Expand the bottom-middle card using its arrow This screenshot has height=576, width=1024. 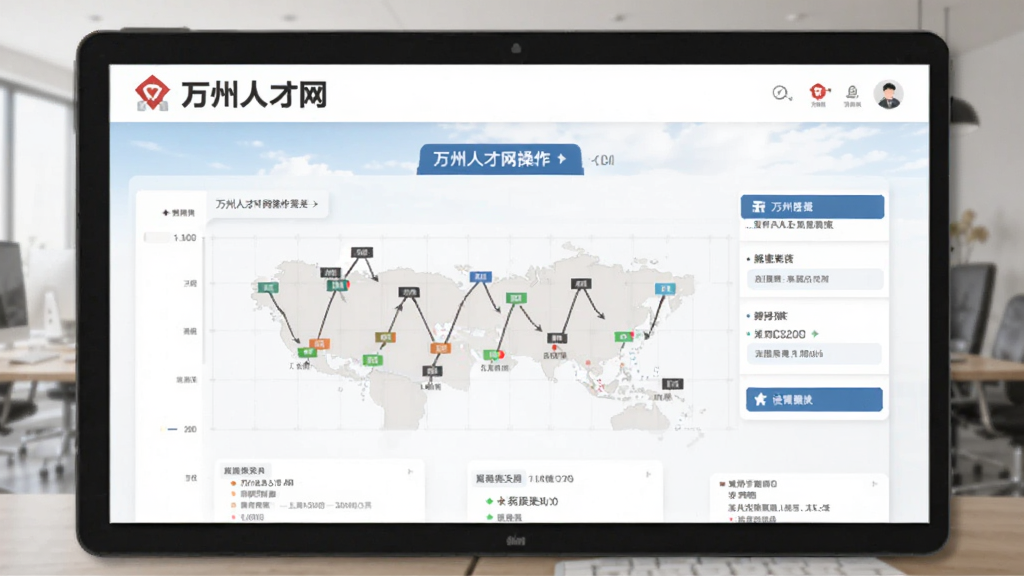click(648, 475)
